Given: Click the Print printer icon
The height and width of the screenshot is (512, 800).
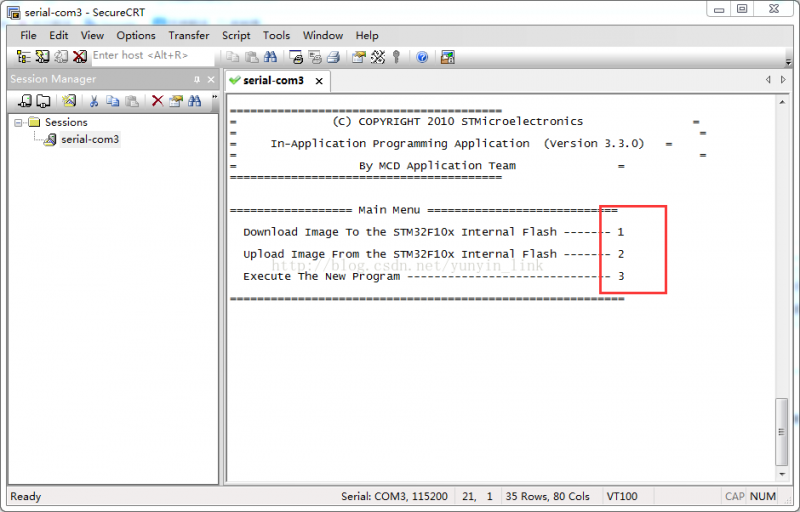Looking at the screenshot, I should (334, 57).
